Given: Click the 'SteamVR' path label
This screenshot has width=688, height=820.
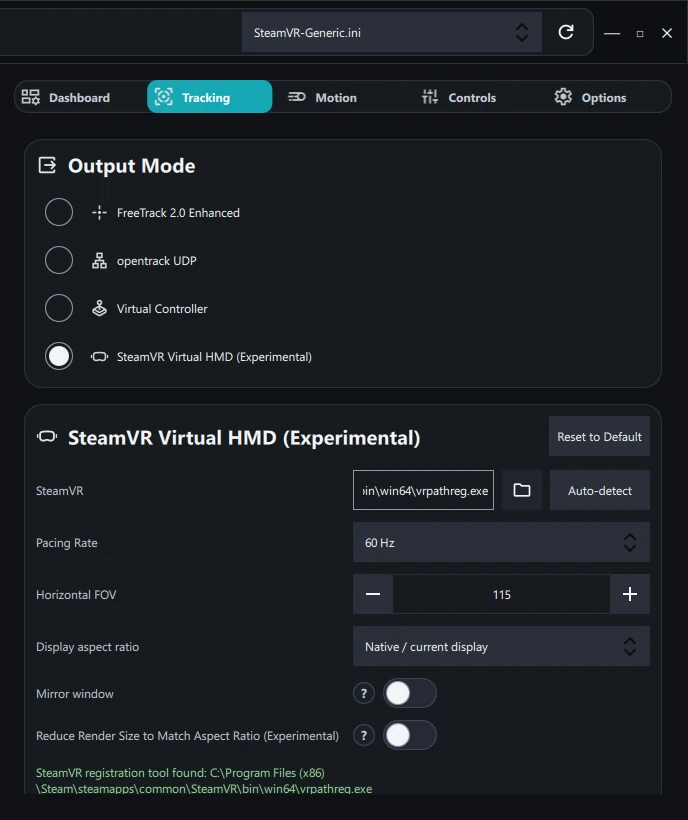Looking at the screenshot, I should pyautogui.click(x=59, y=491).
